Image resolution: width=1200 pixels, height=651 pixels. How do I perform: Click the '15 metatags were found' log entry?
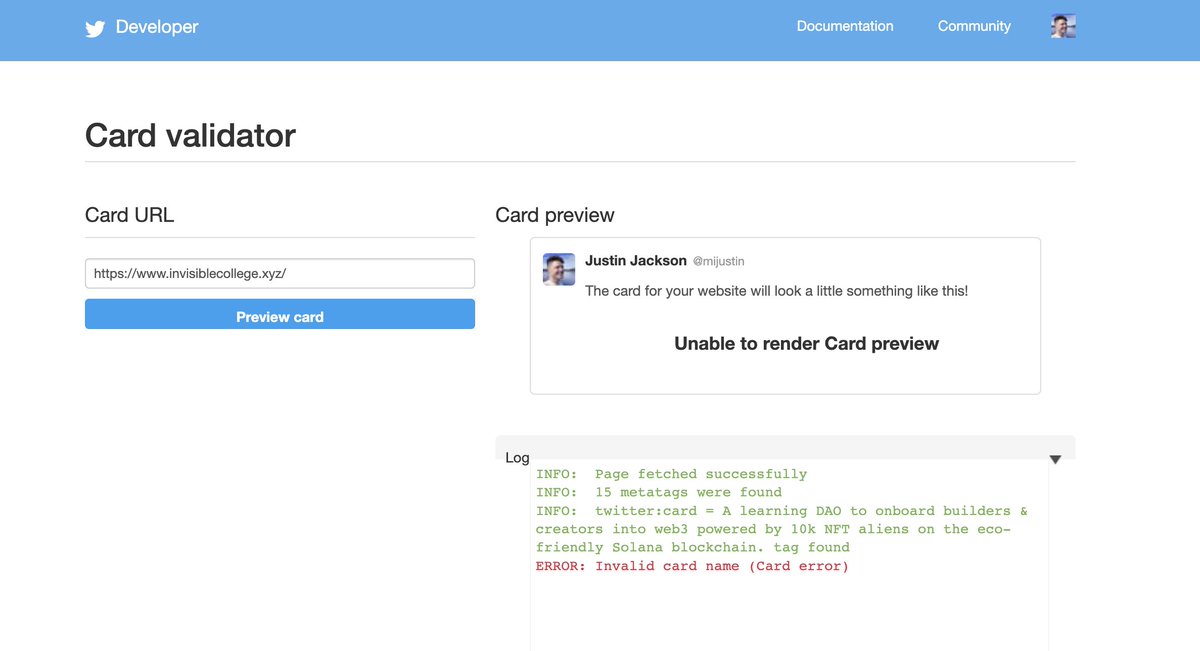point(659,492)
